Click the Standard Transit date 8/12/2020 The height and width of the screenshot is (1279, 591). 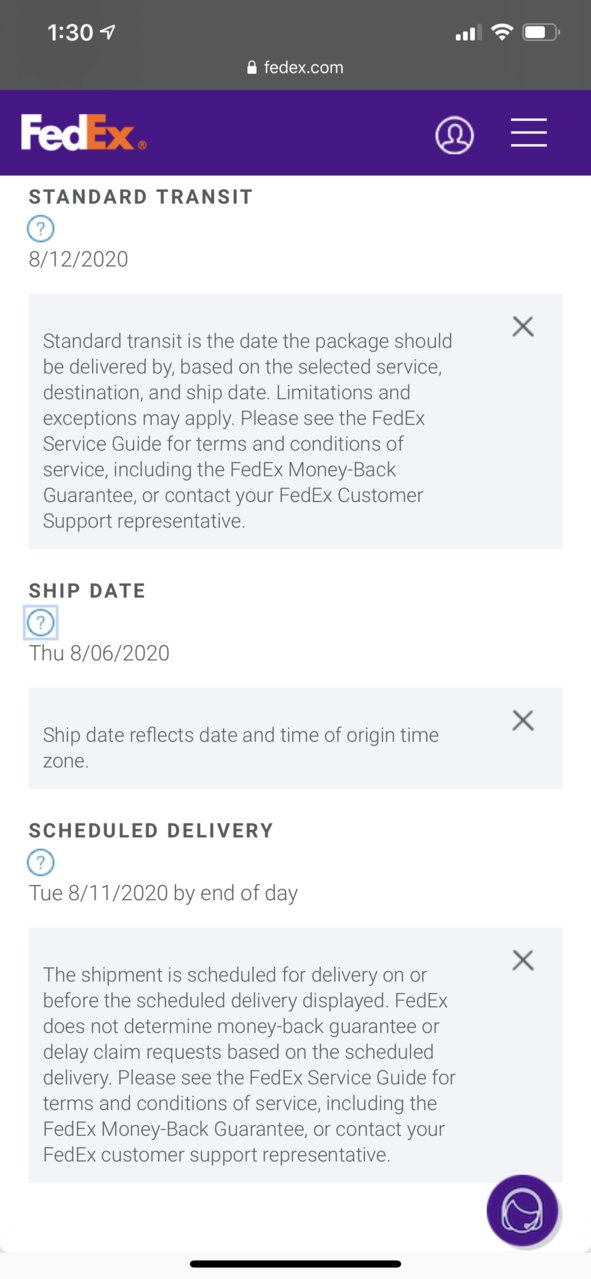tap(78, 259)
